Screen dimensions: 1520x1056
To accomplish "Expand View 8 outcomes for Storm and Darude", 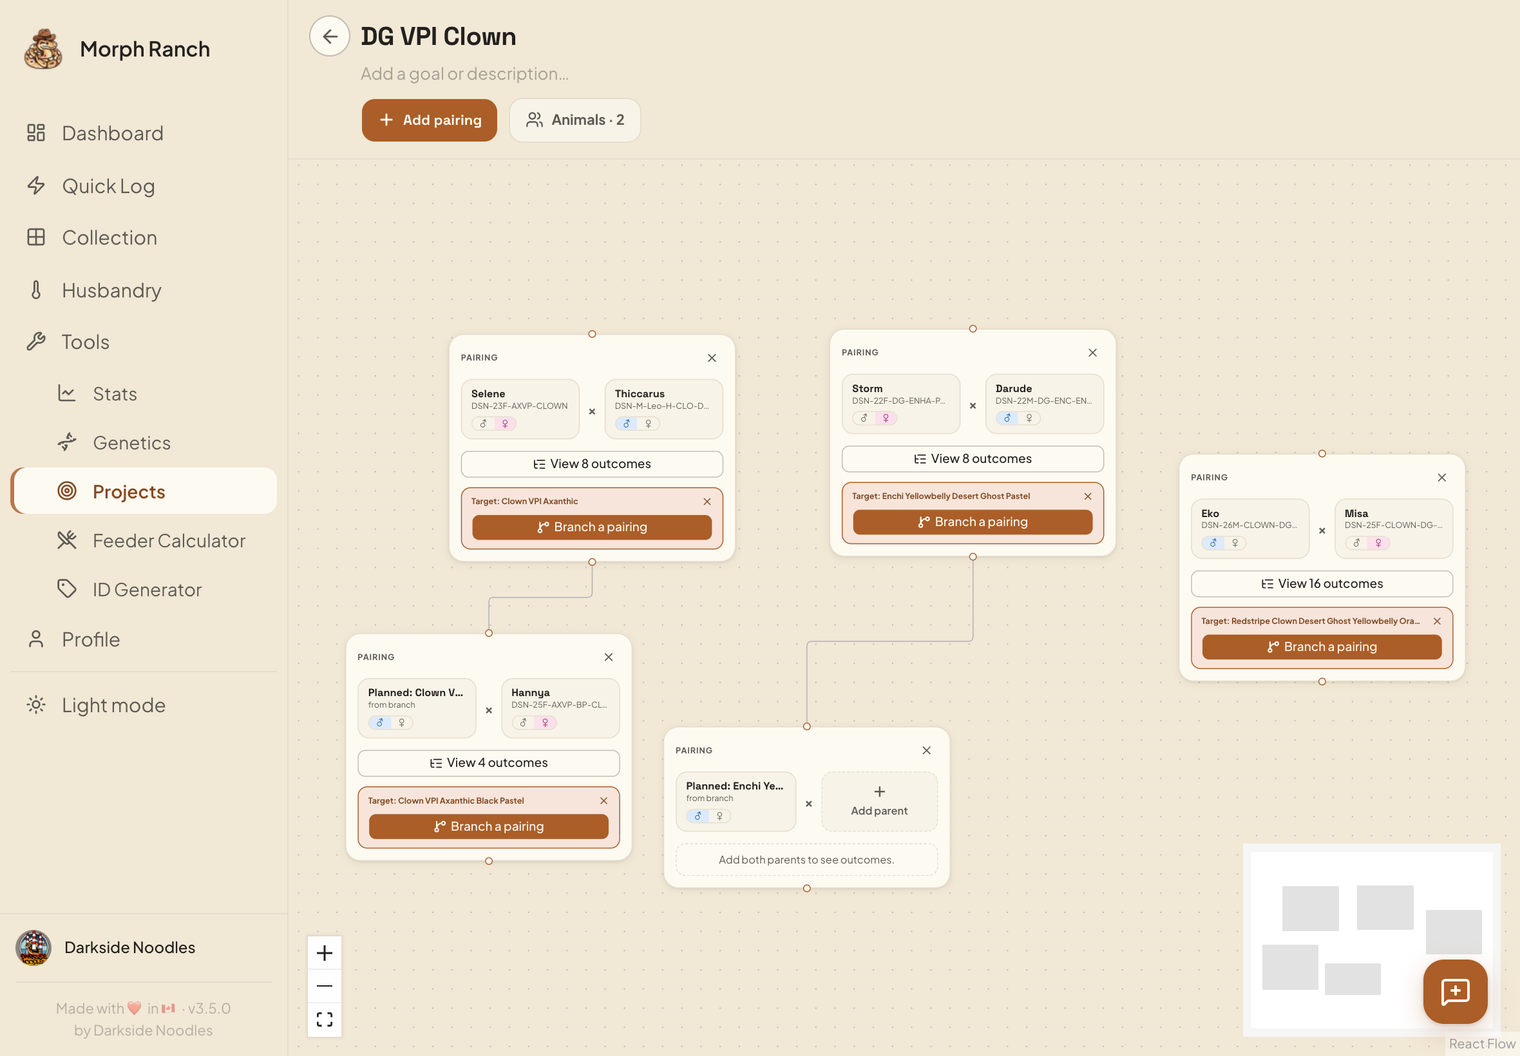I will (x=973, y=459).
